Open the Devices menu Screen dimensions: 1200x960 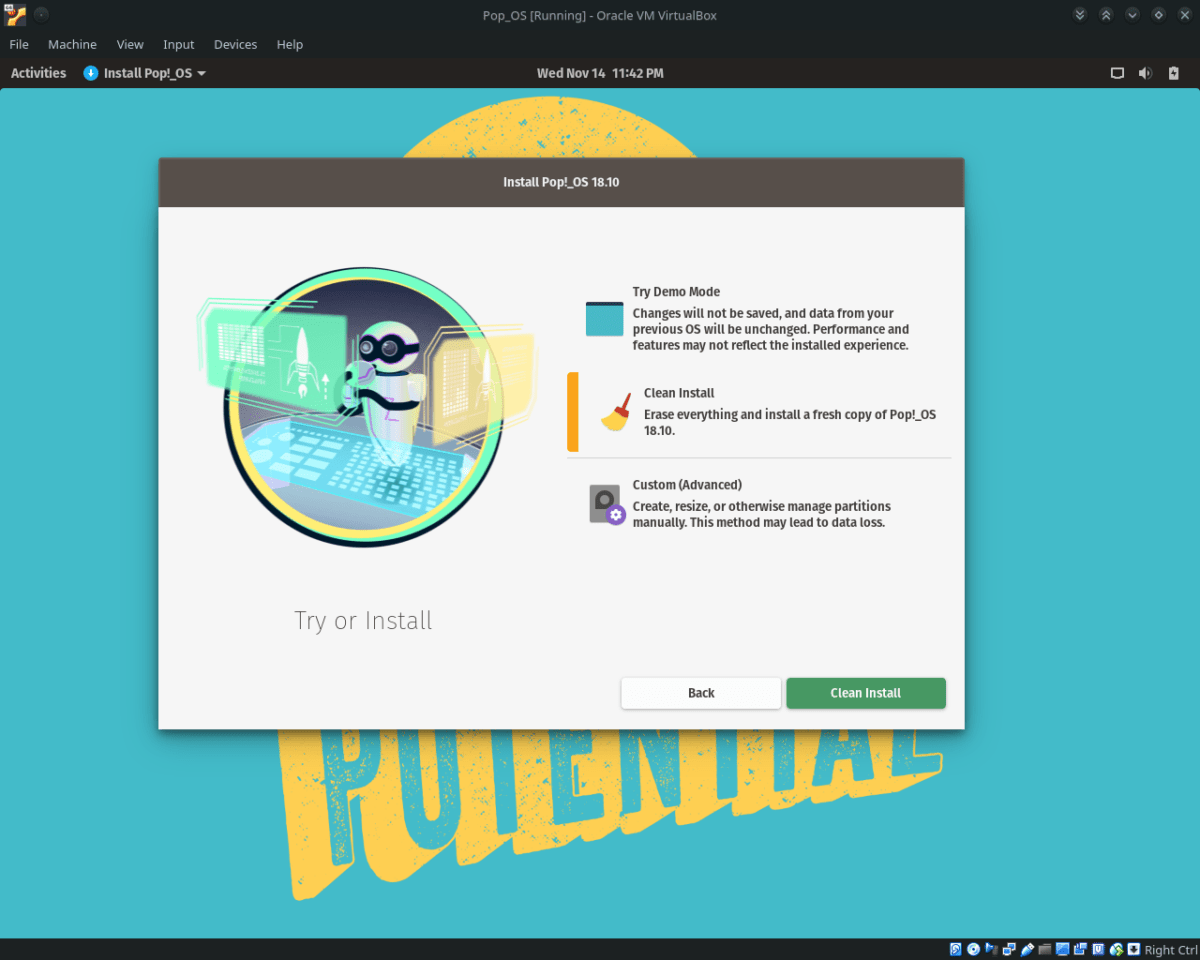[x=235, y=44]
